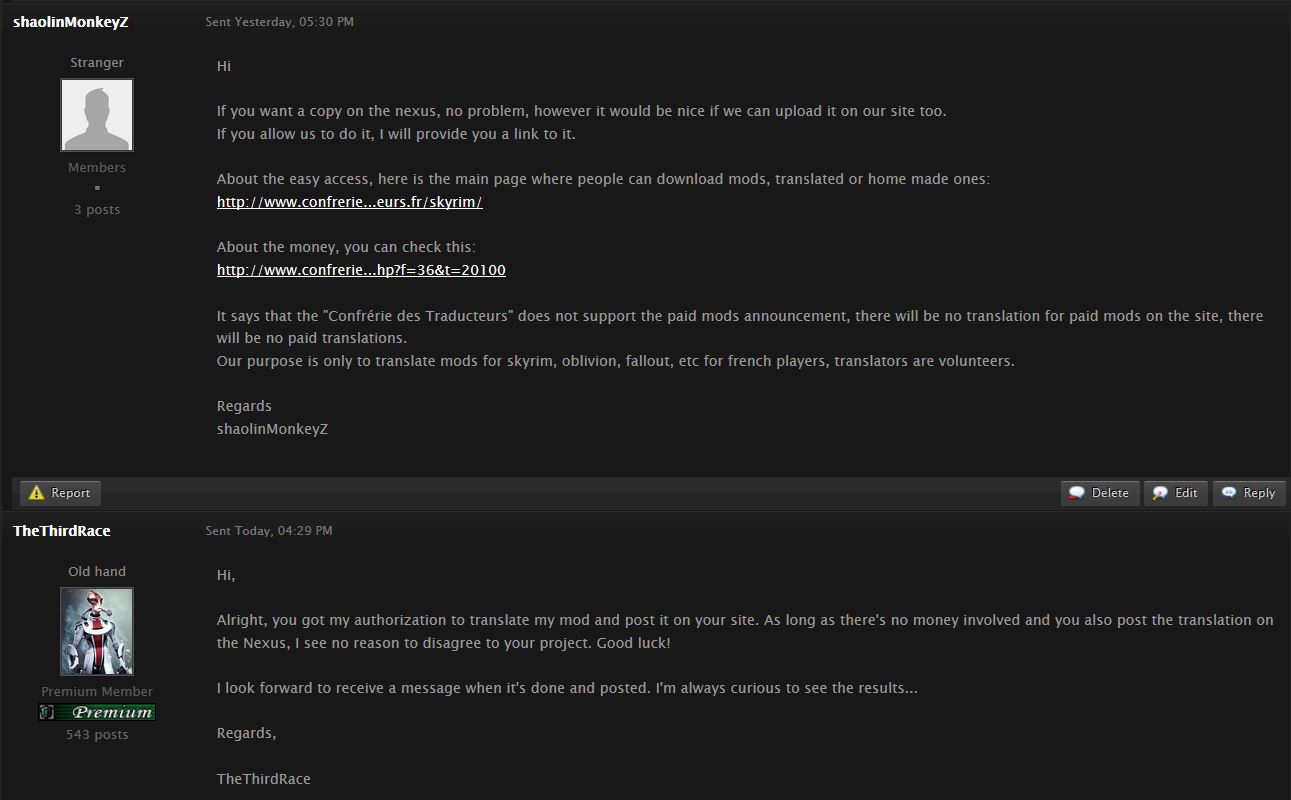Click the 3 posts count
Image resolution: width=1291 pixels, height=800 pixels.
pos(97,210)
